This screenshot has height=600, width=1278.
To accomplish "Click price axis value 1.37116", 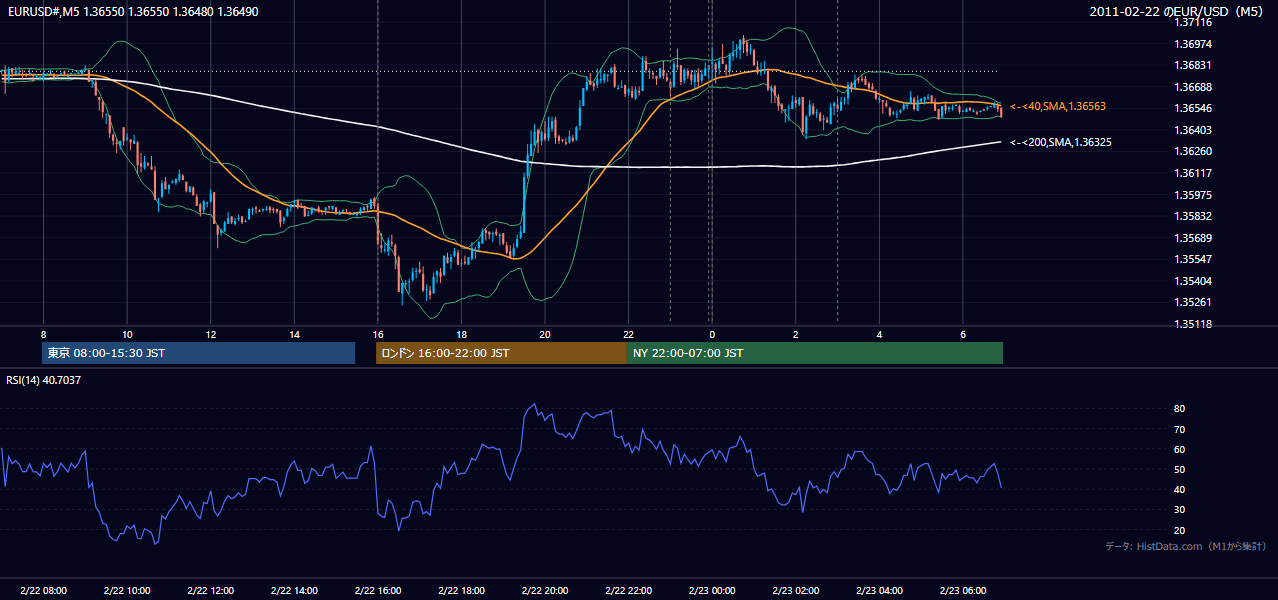I will (x=1195, y=22).
